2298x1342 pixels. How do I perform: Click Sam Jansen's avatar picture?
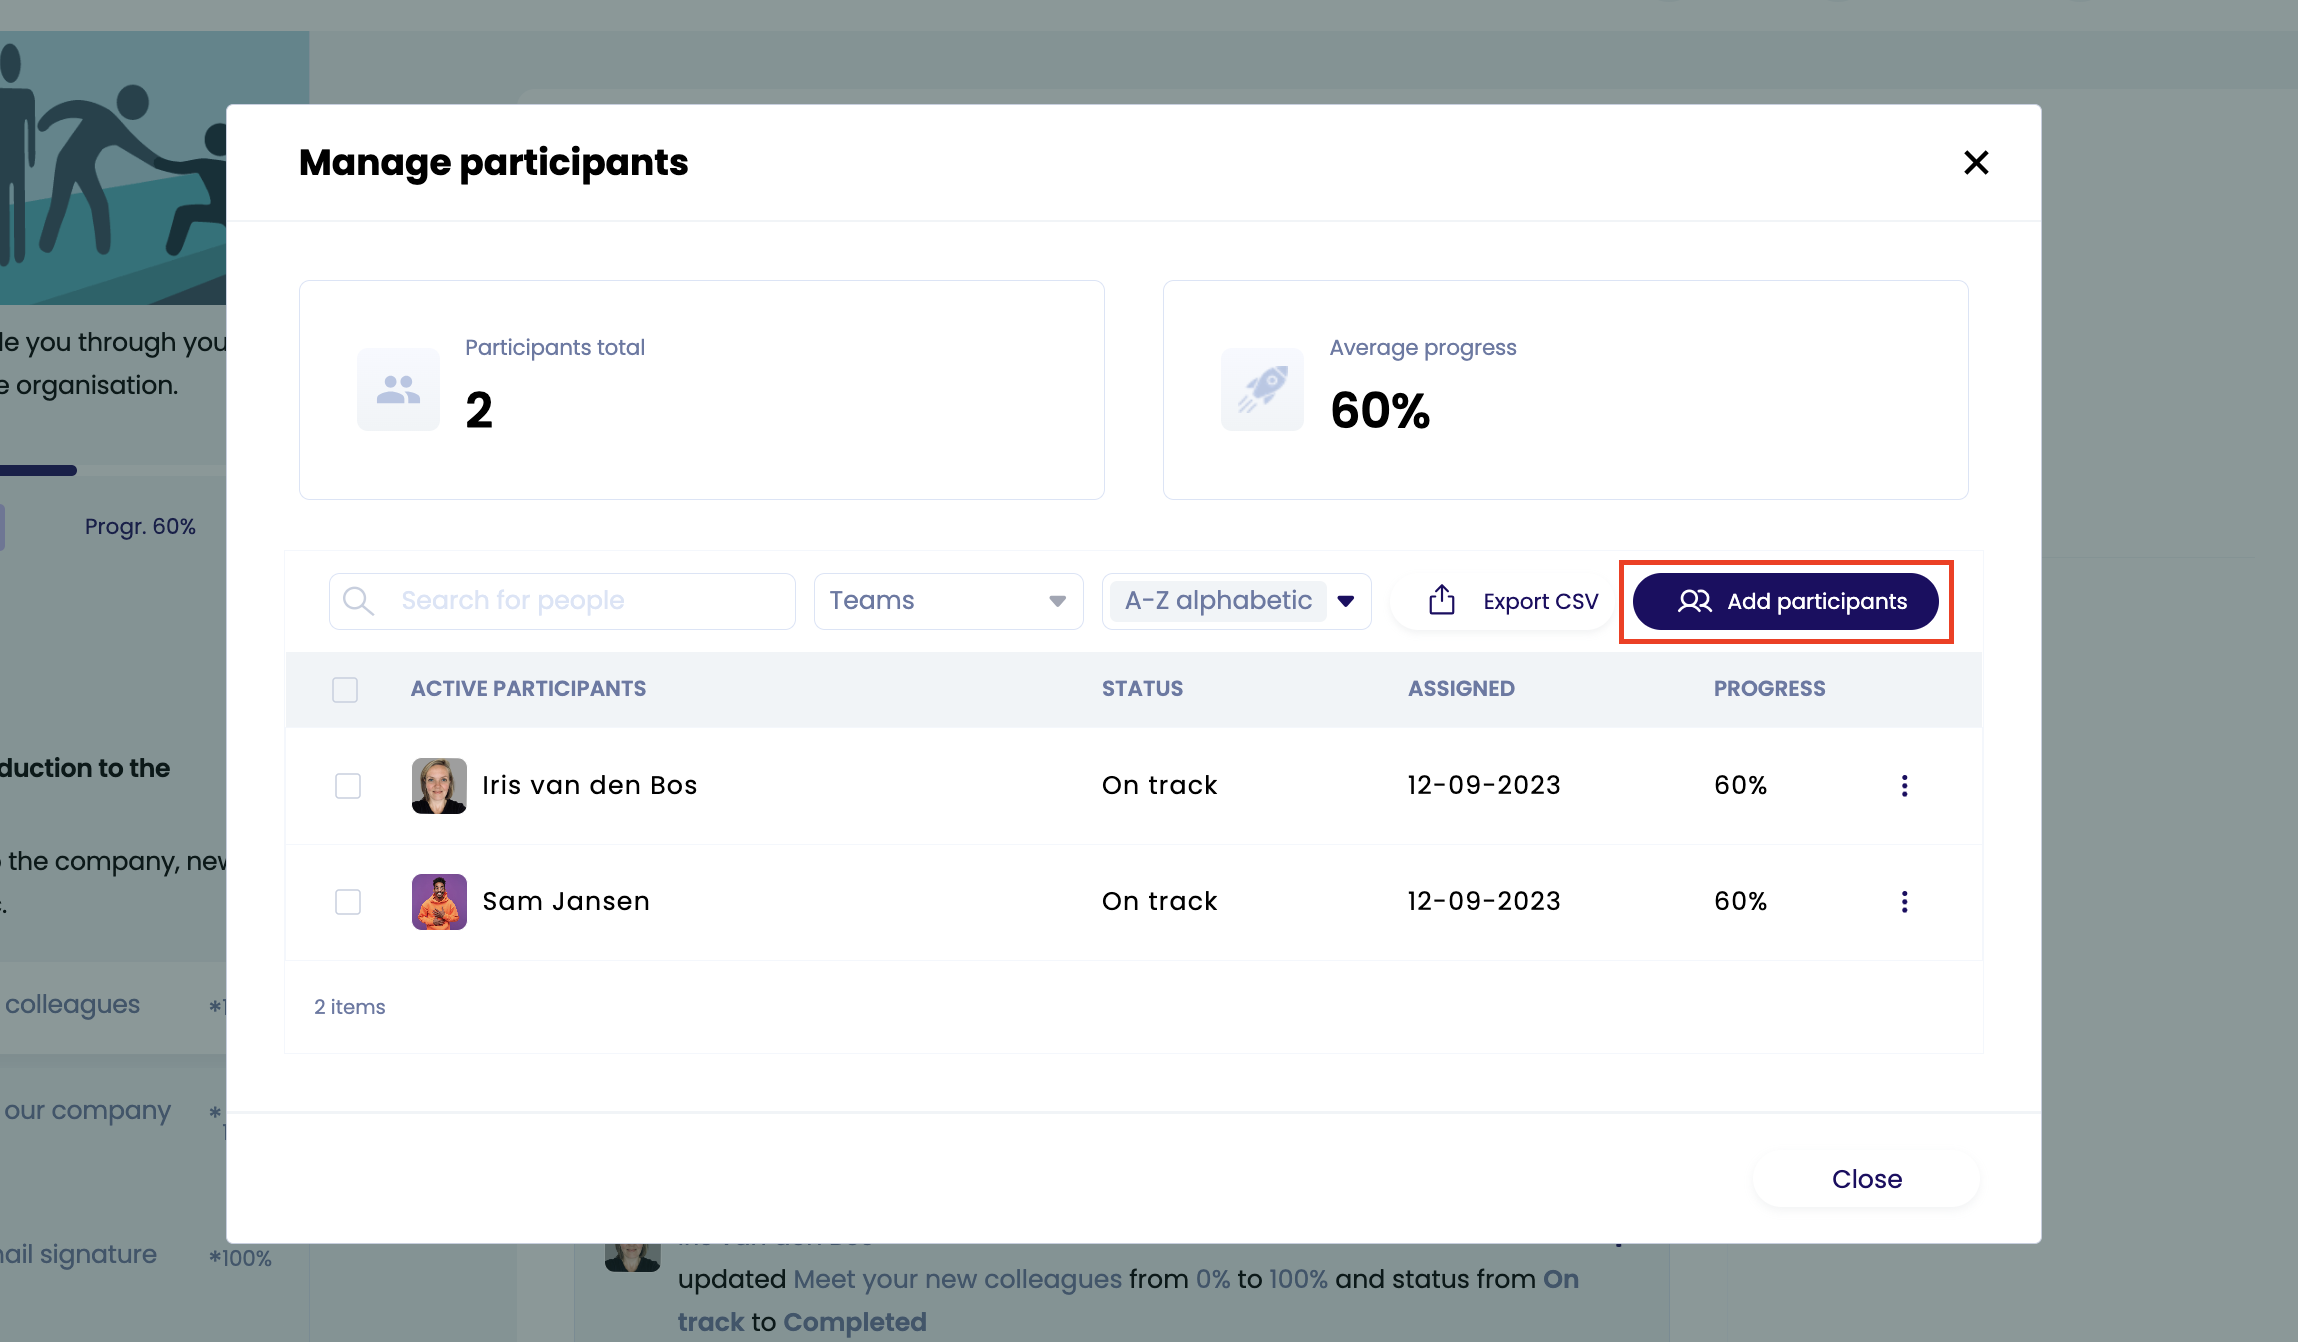439,902
